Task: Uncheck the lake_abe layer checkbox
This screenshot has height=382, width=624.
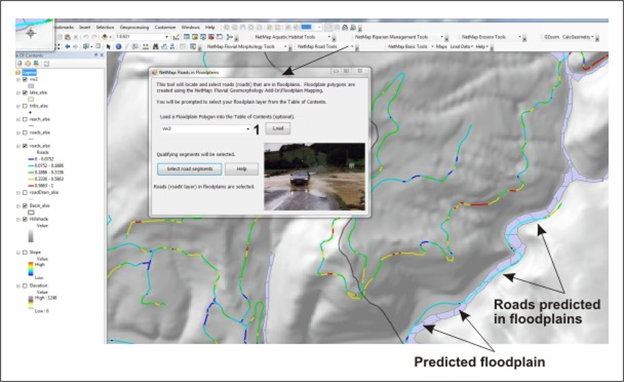Action: tap(25, 92)
